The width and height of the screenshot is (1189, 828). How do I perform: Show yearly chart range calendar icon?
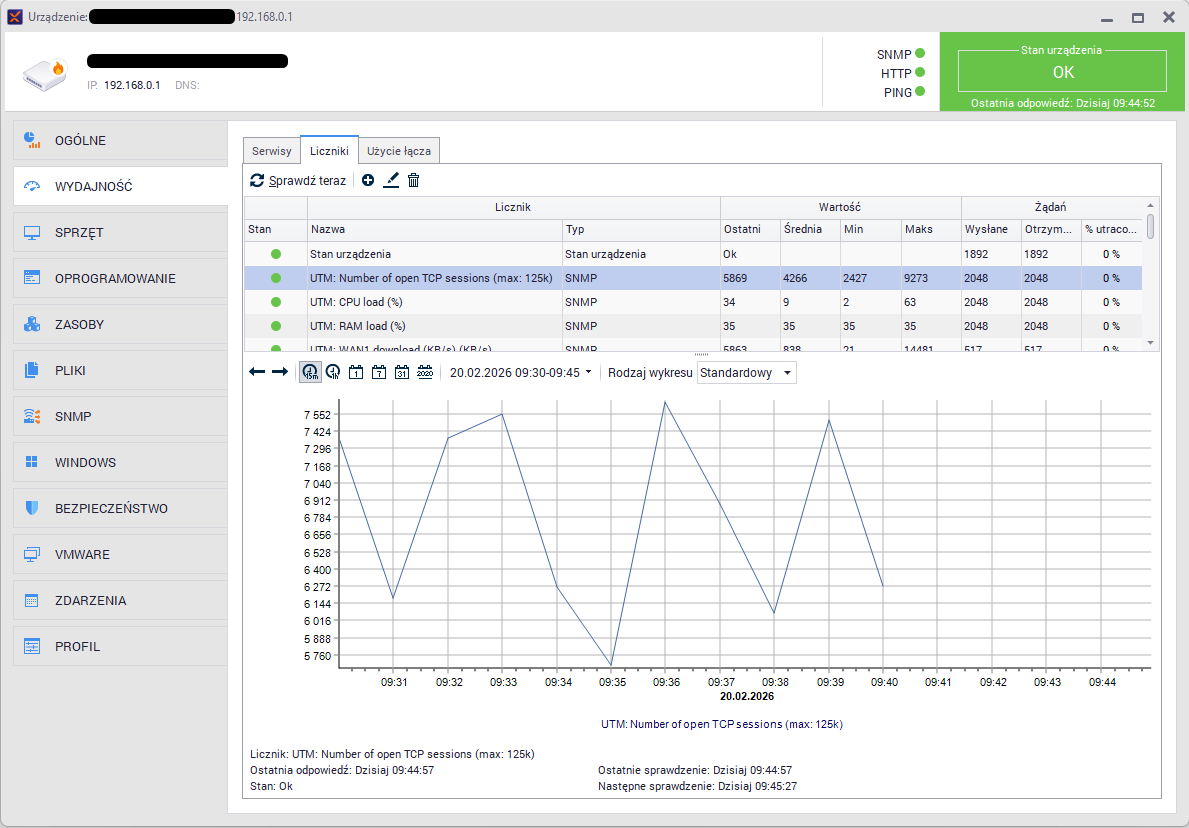pos(424,372)
